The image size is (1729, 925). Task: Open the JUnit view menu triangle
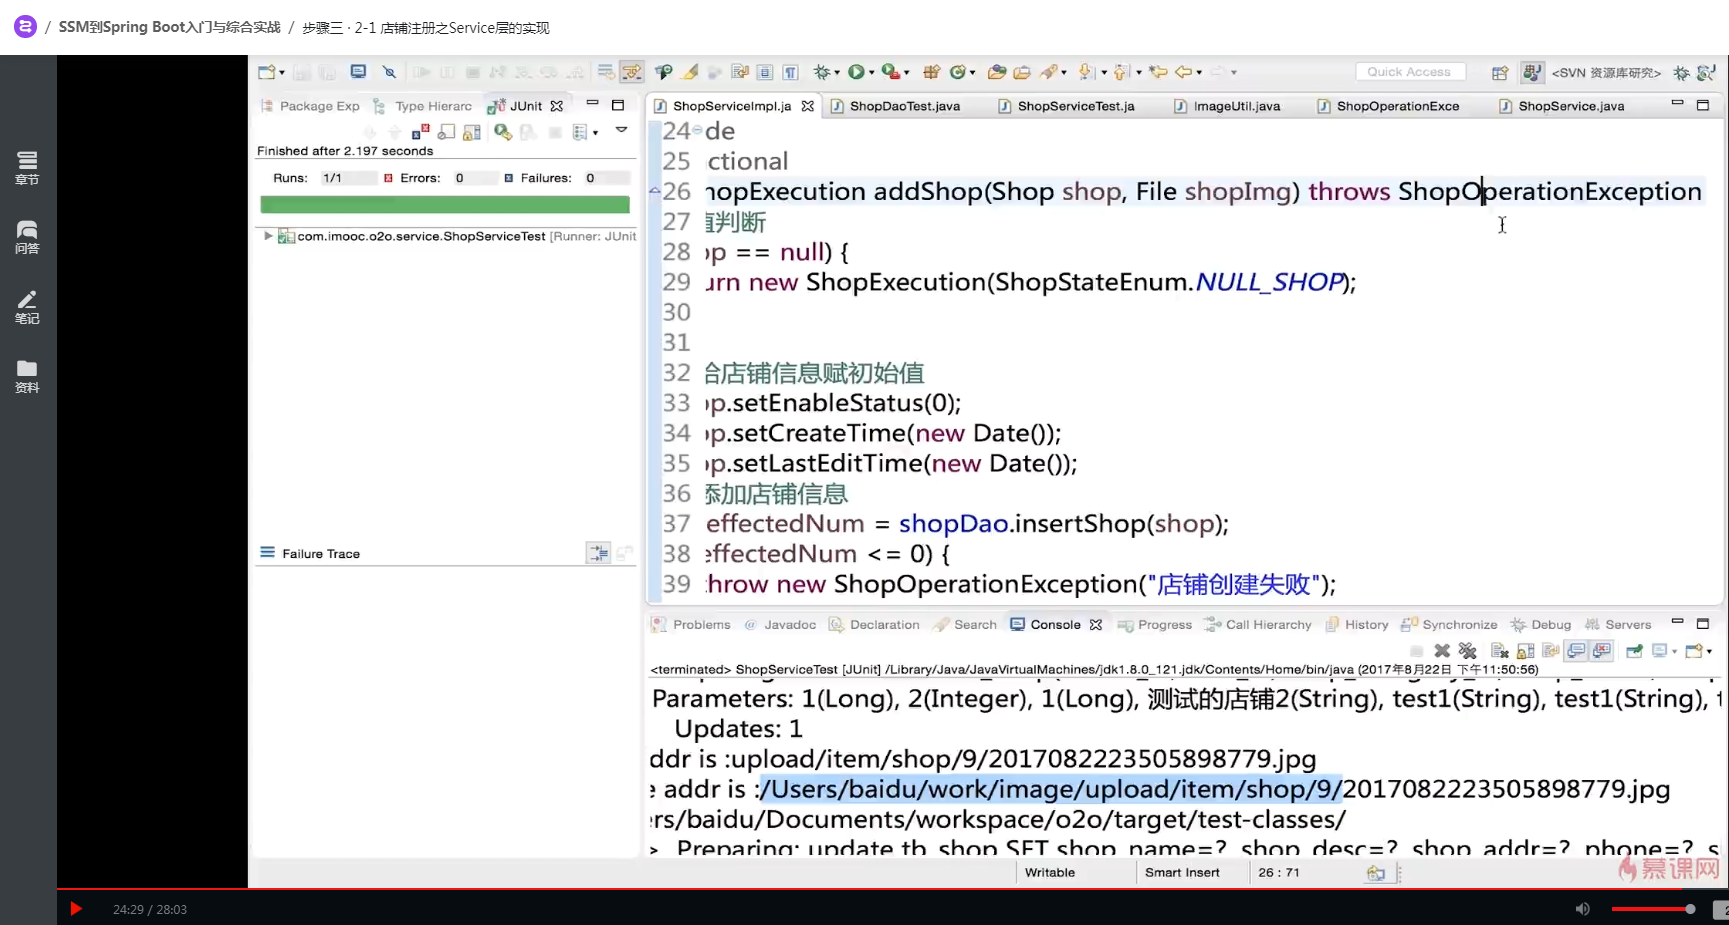pyautogui.click(x=621, y=130)
